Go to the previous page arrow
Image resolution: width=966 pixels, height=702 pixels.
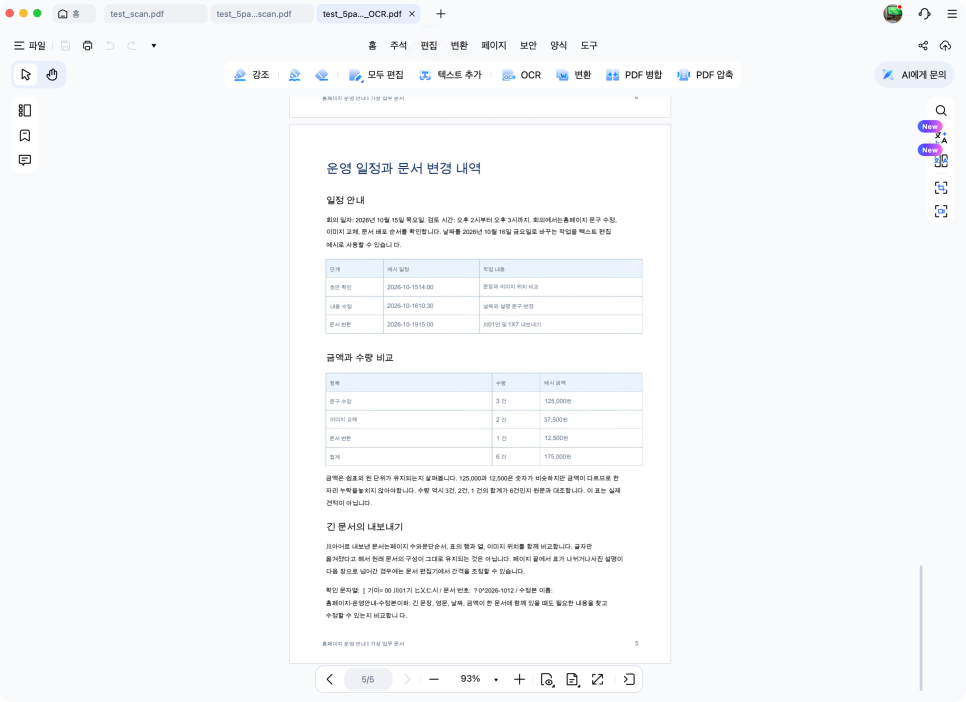(x=330, y=679)
